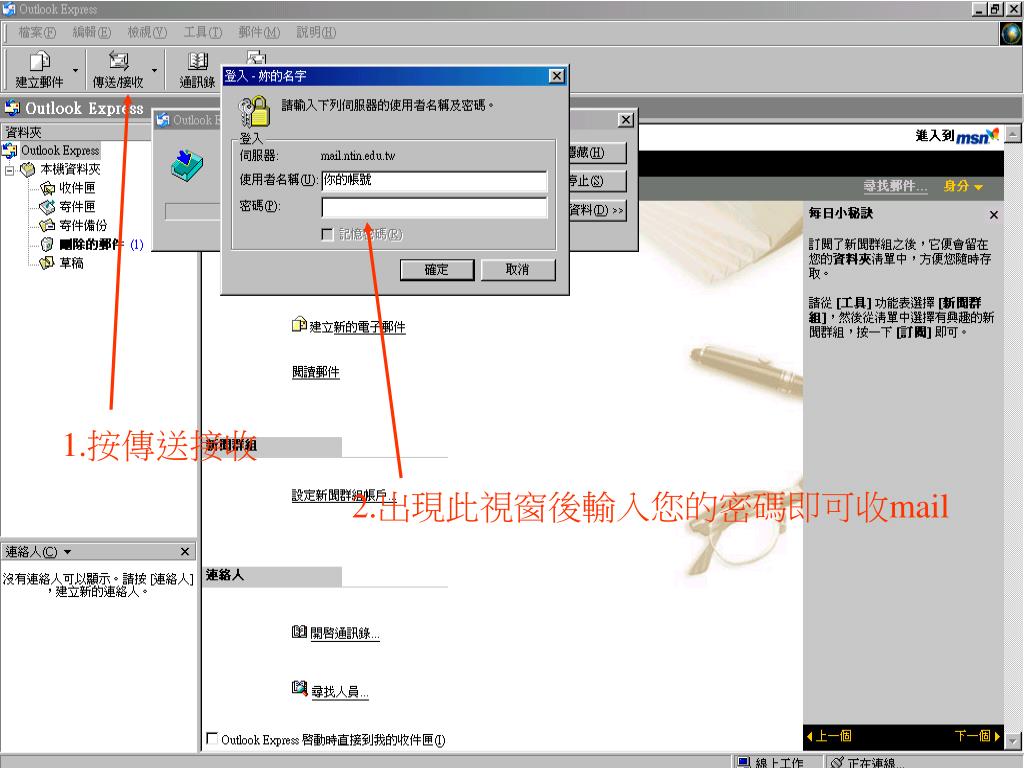Click the 確定 (OK) button in login dialog
Screen dimensions: 1024x768
(437, 270)
